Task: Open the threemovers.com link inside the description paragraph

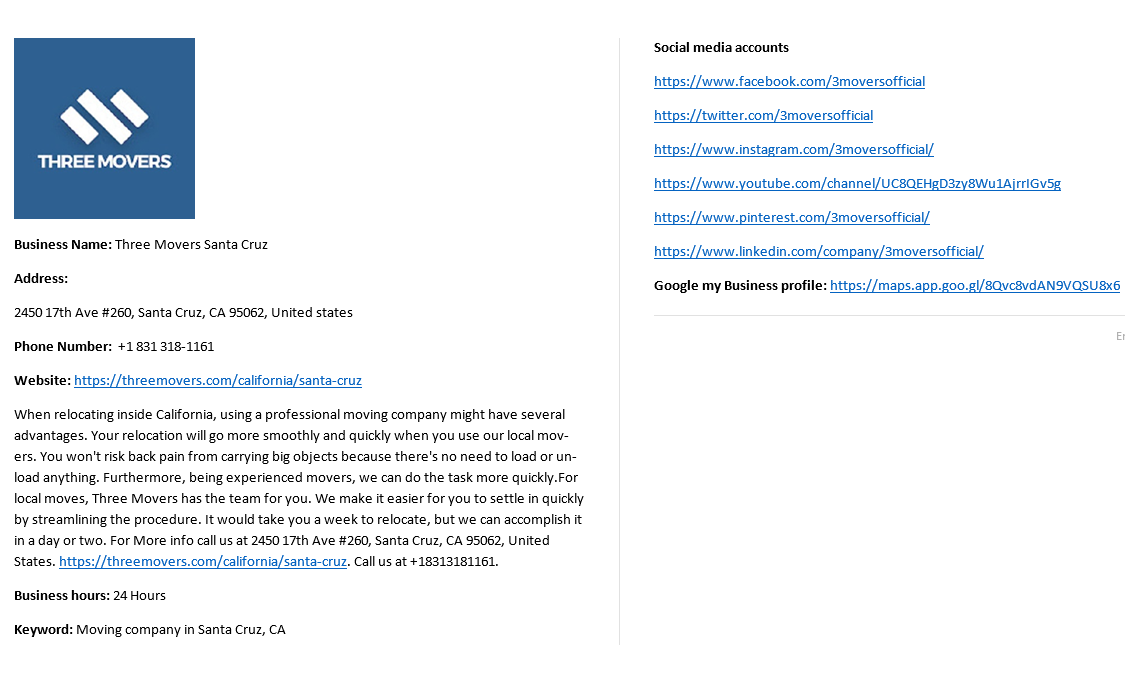Action: [202, 561]
